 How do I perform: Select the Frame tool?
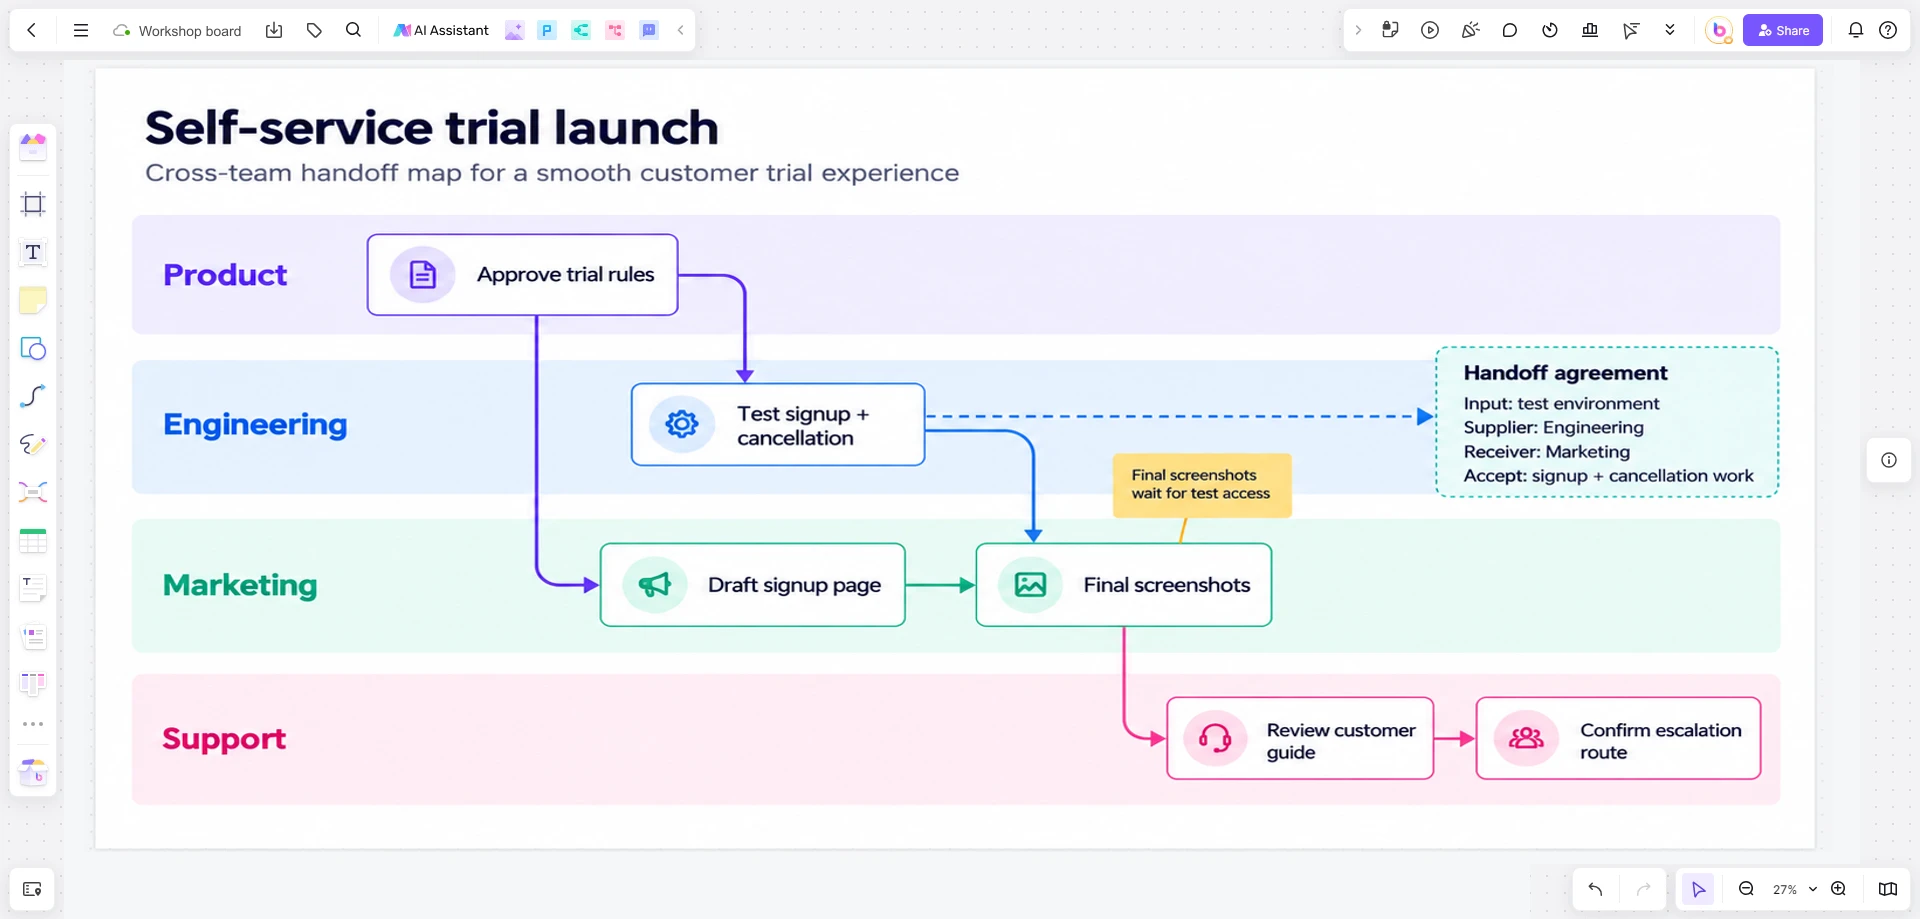coord(33,204)
